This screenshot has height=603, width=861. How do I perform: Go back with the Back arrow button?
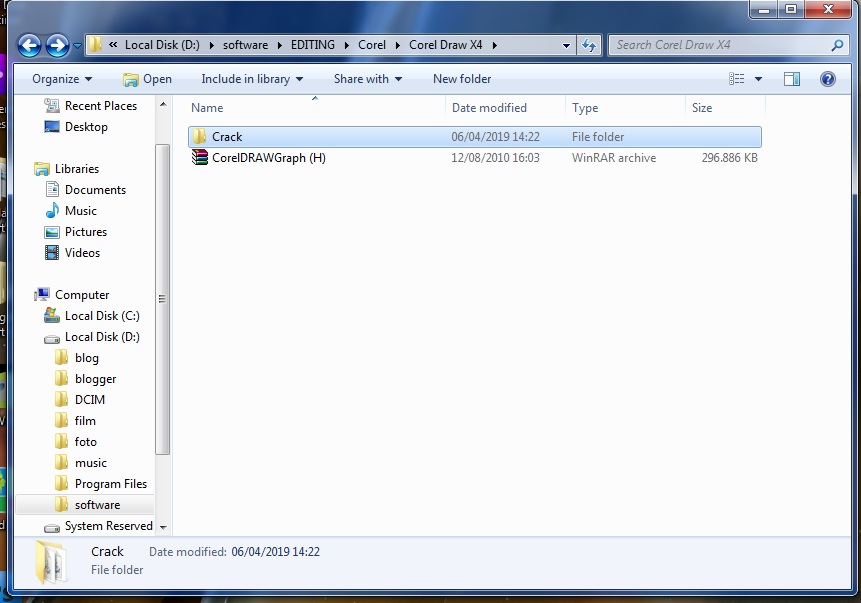click(29, 45)
